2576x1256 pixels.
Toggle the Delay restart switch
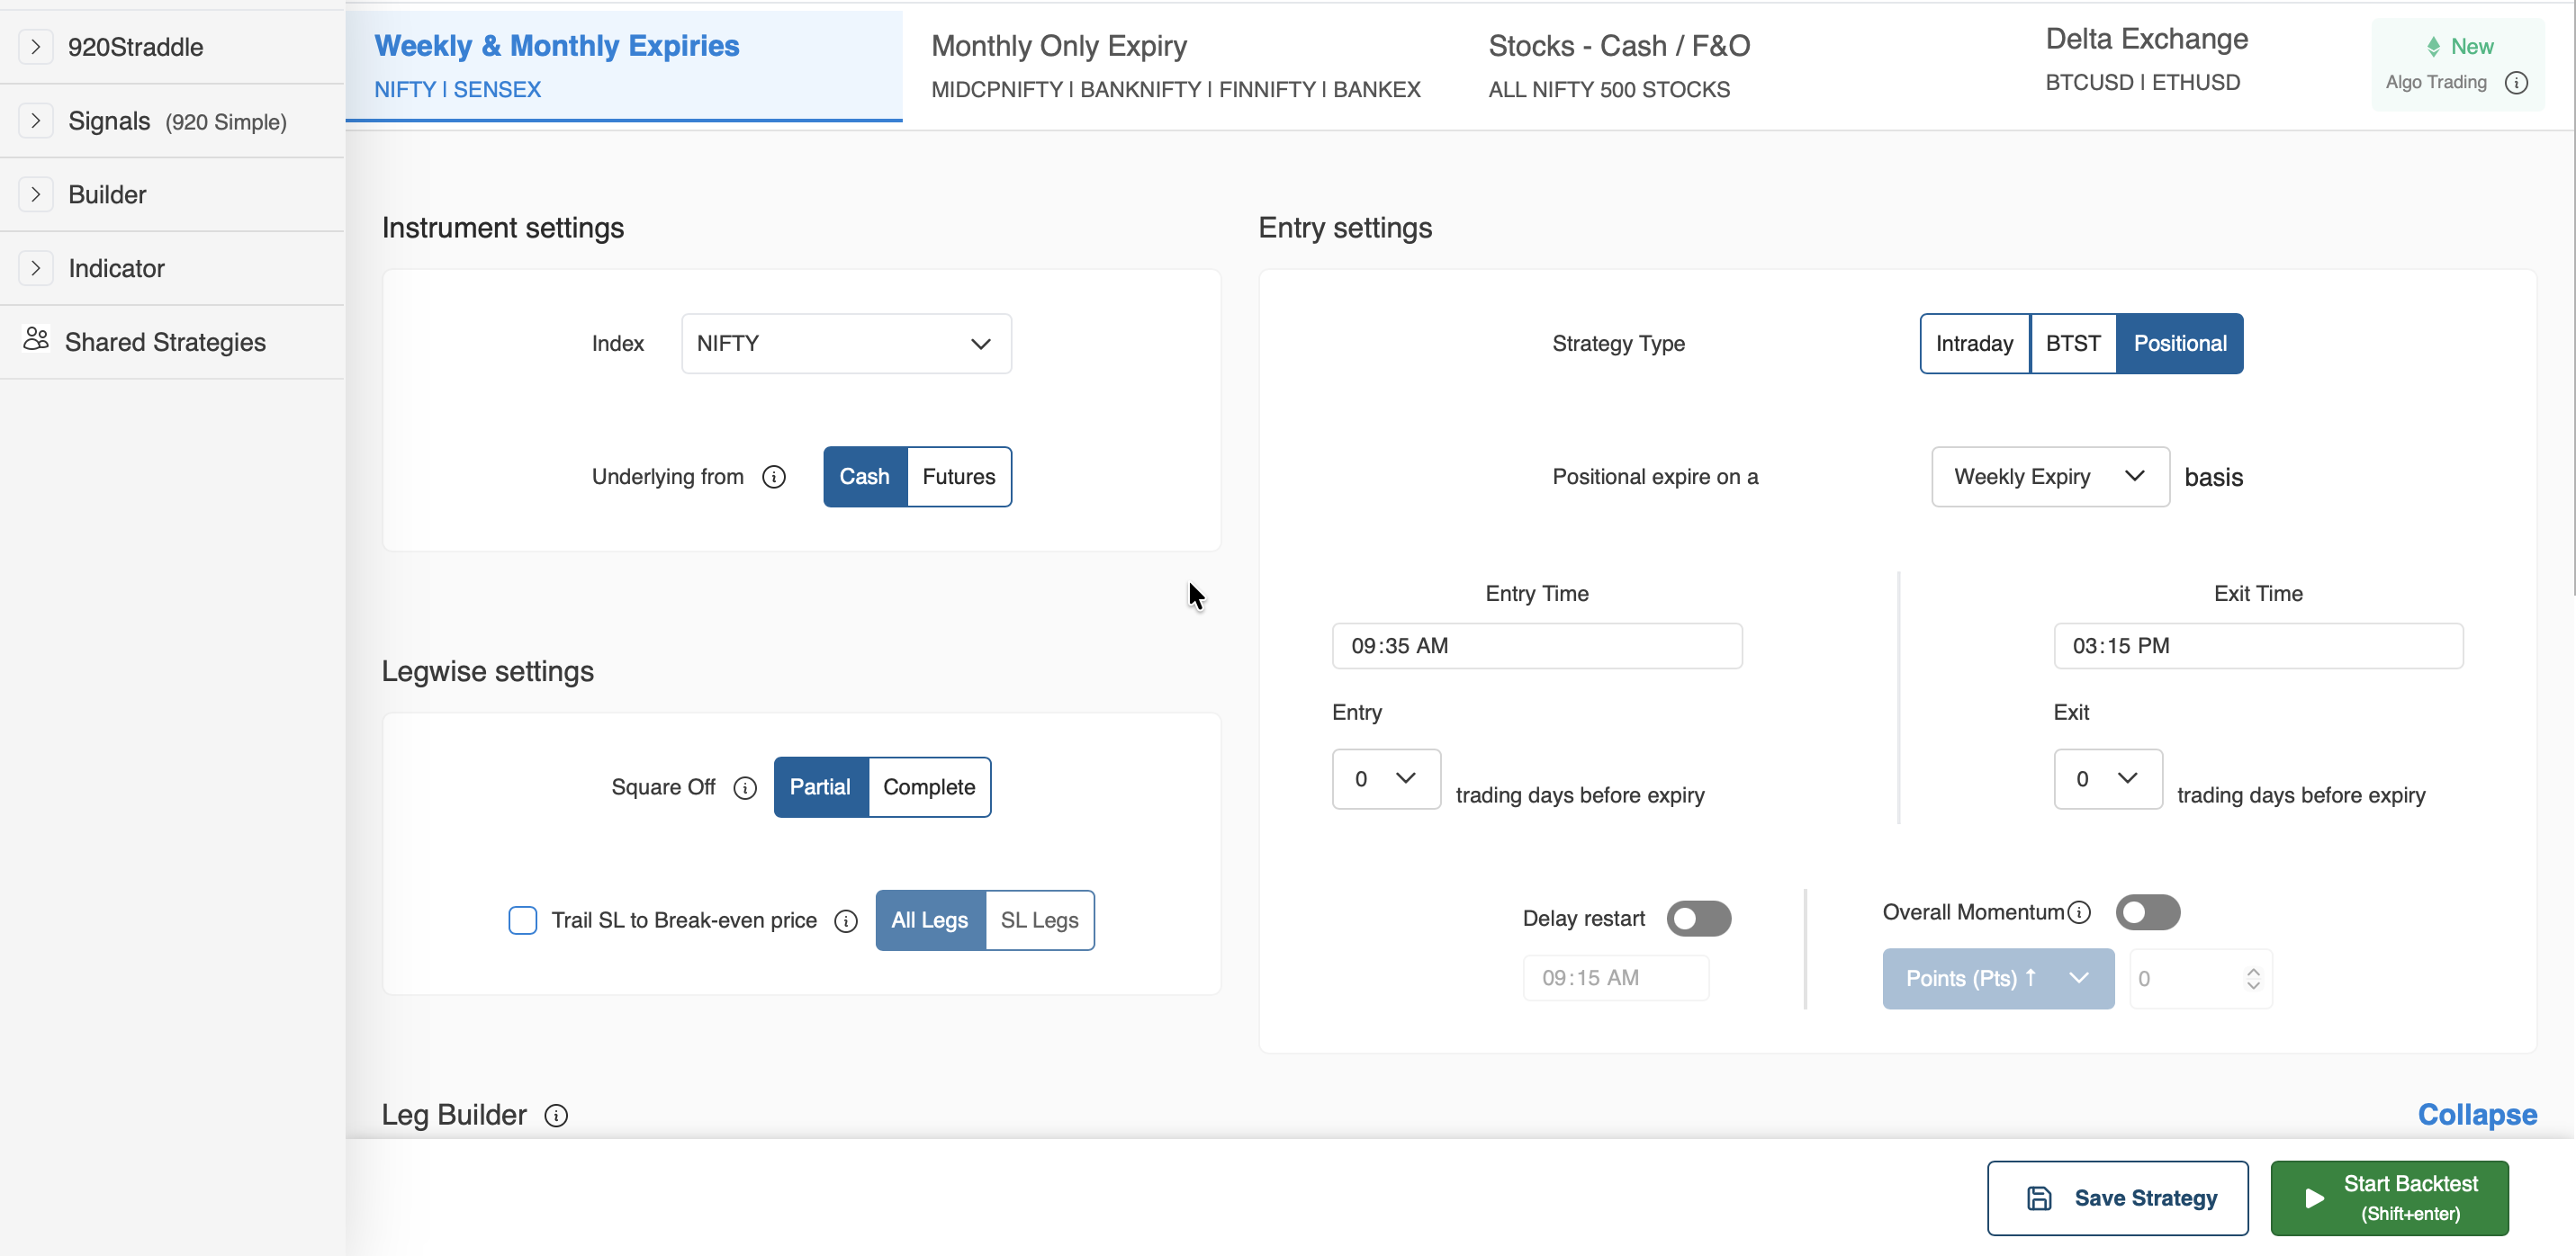(x=1698, y=918)
